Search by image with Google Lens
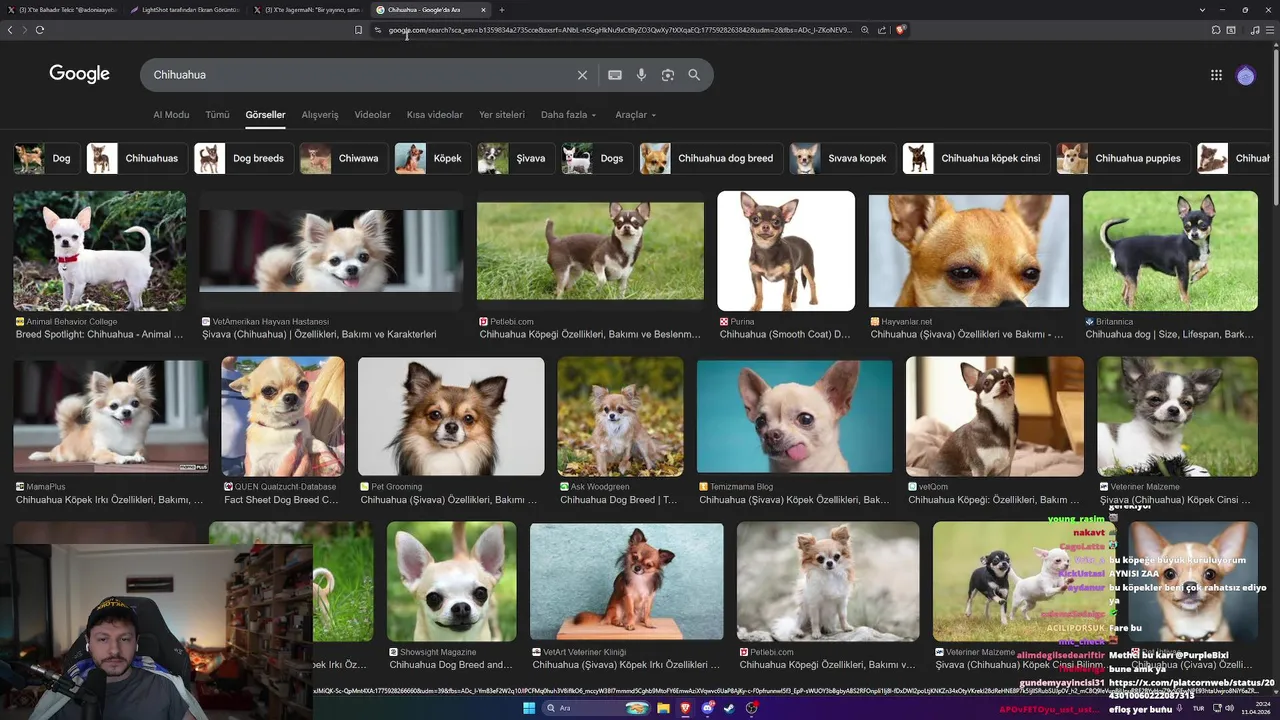This screenshot has width=1280, height=720. pyautogui.click(x=668, y=75)
